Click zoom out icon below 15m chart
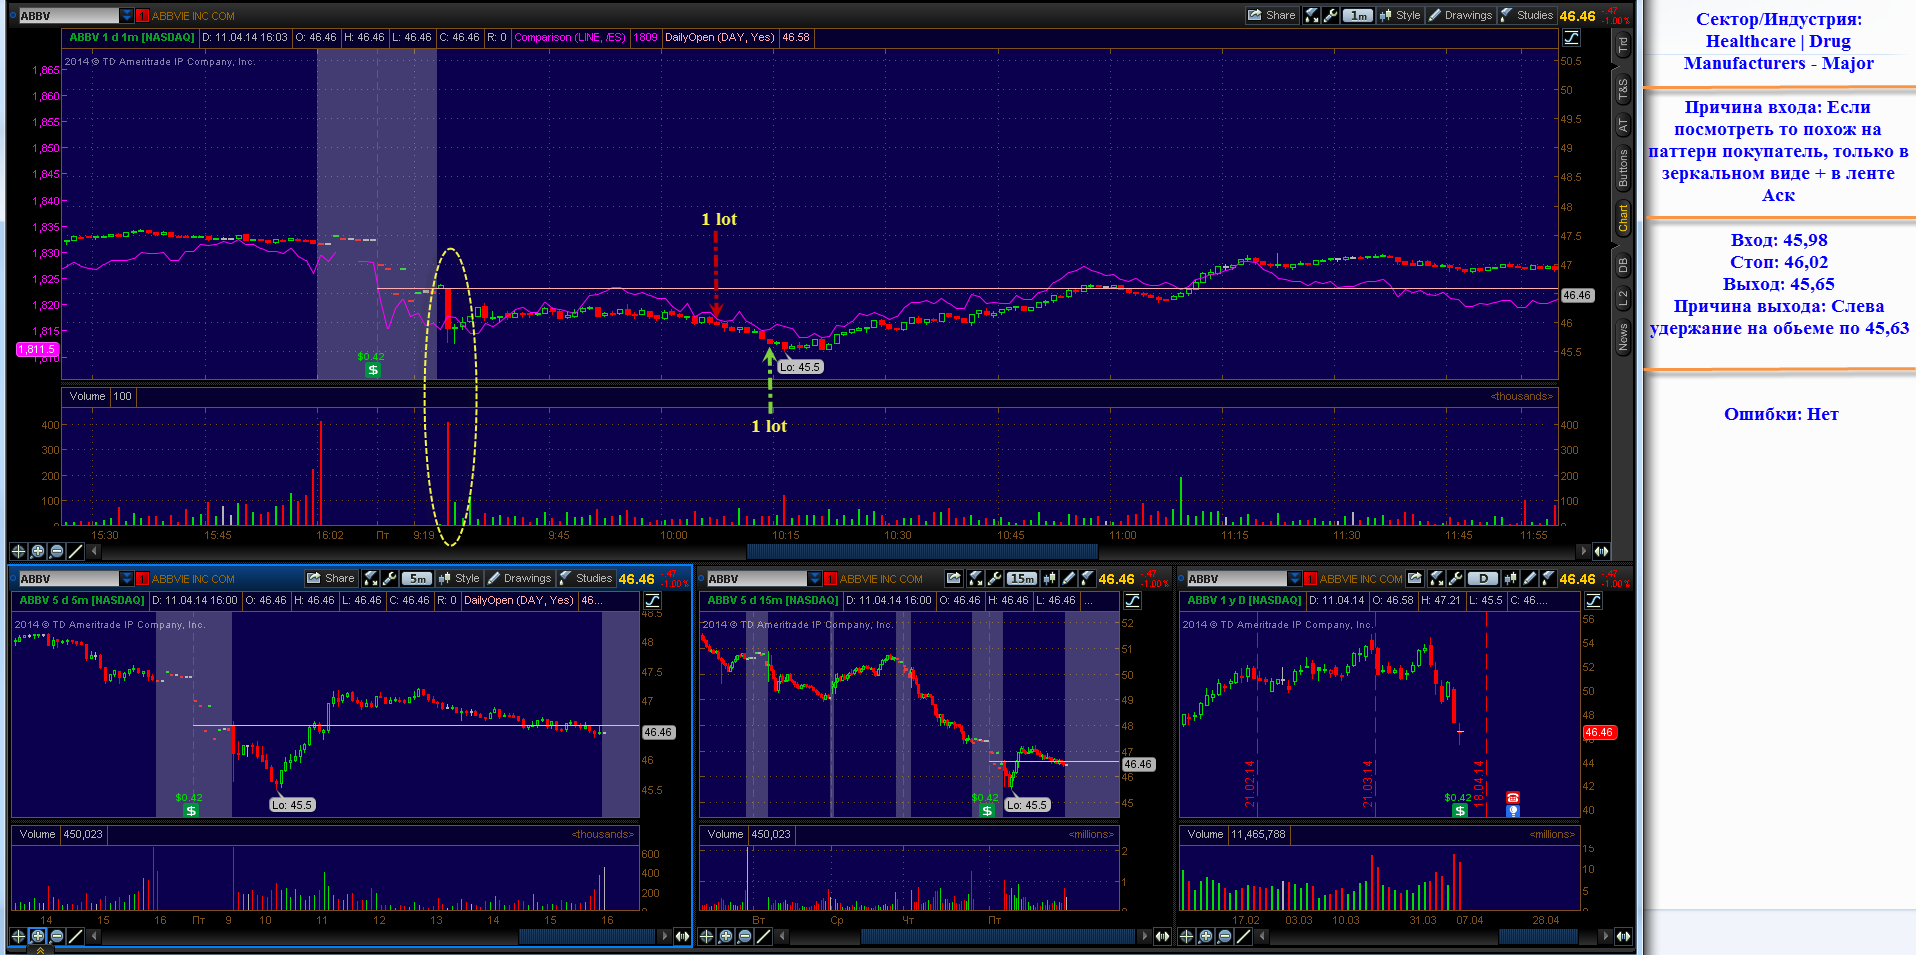 tap(744, 936)
